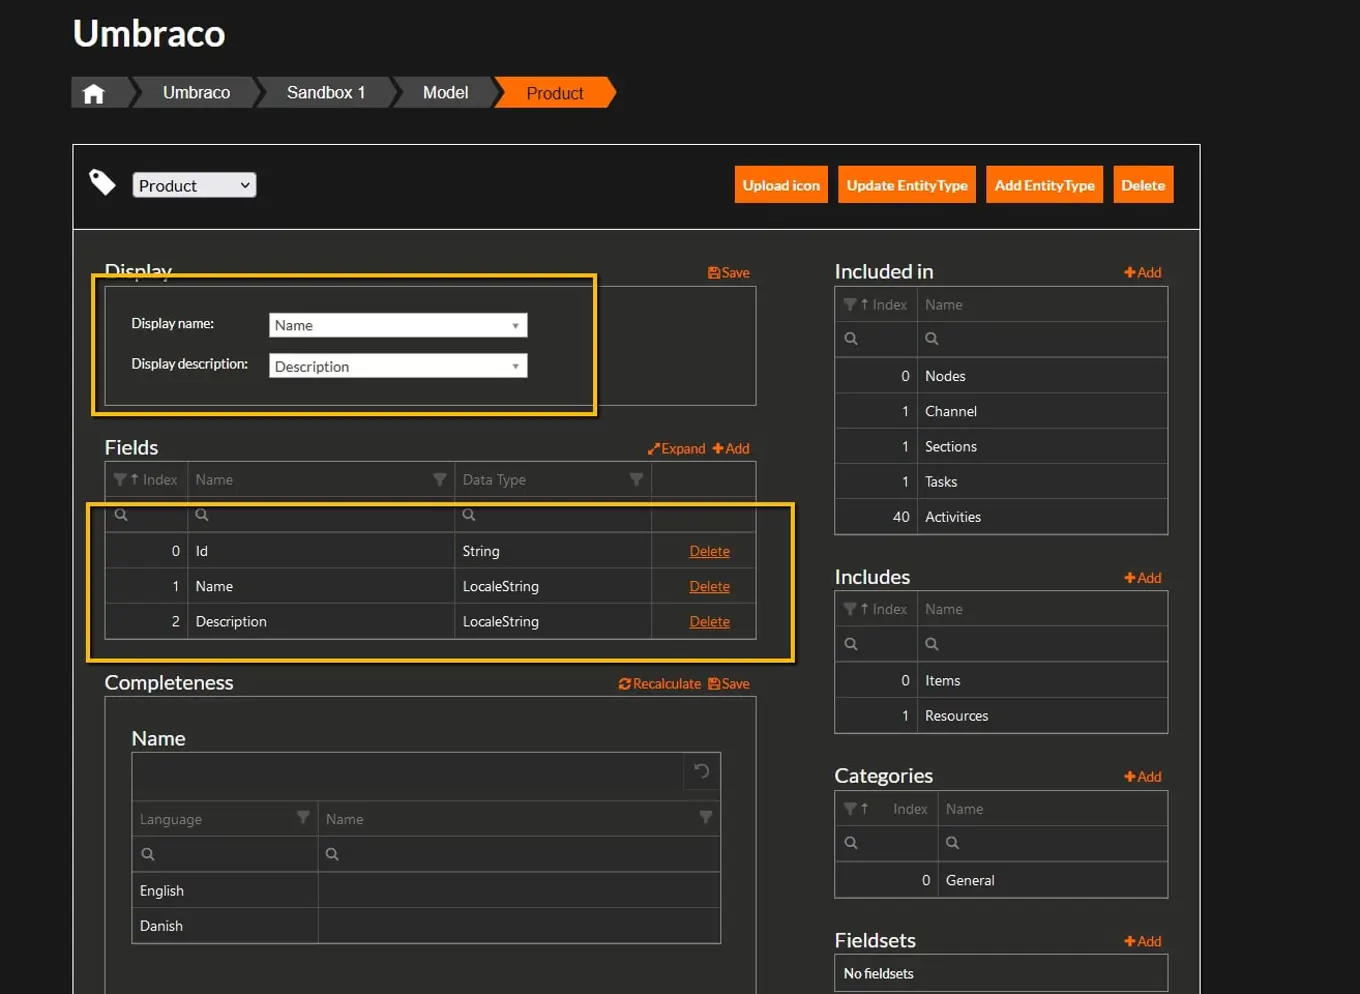Delete the entity type with Delete button
The height and width of the screenshot is (994, 1360).
coord(1143,185)
